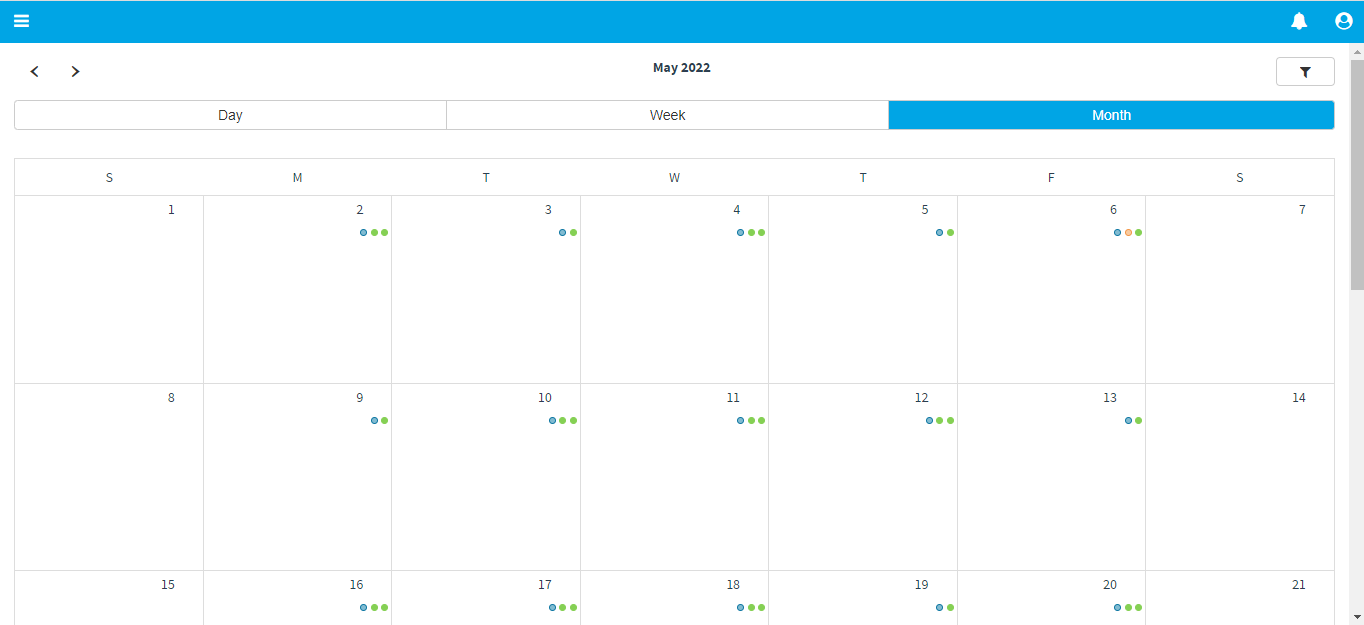Select the Month view tab
1364x625 pixels.
(1111, 115)
